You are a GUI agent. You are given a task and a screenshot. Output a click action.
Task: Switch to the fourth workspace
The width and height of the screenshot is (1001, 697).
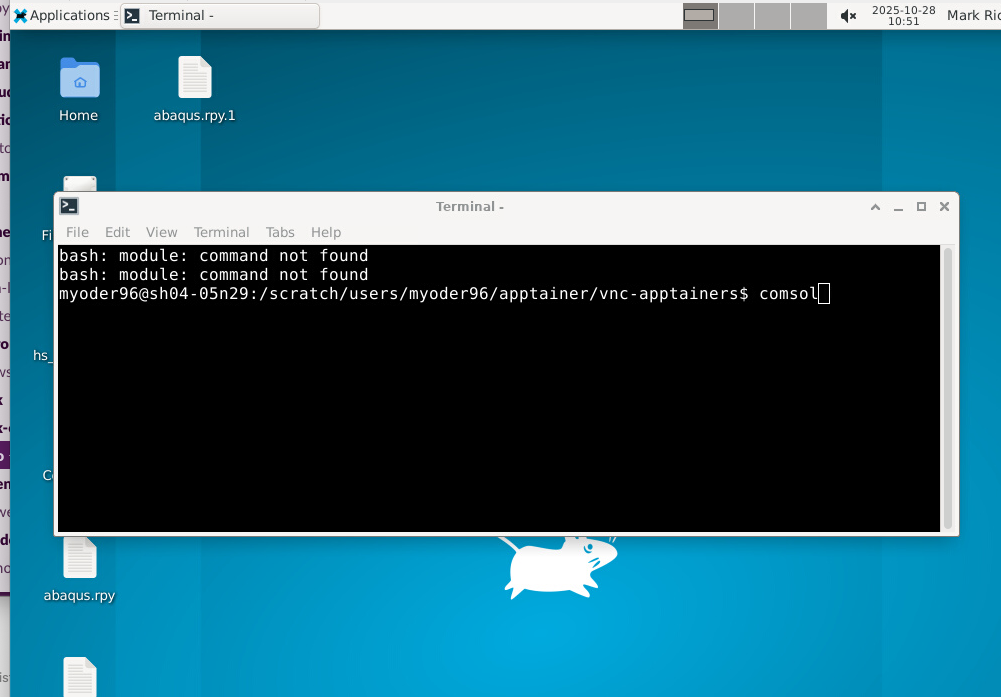(809, 15)
